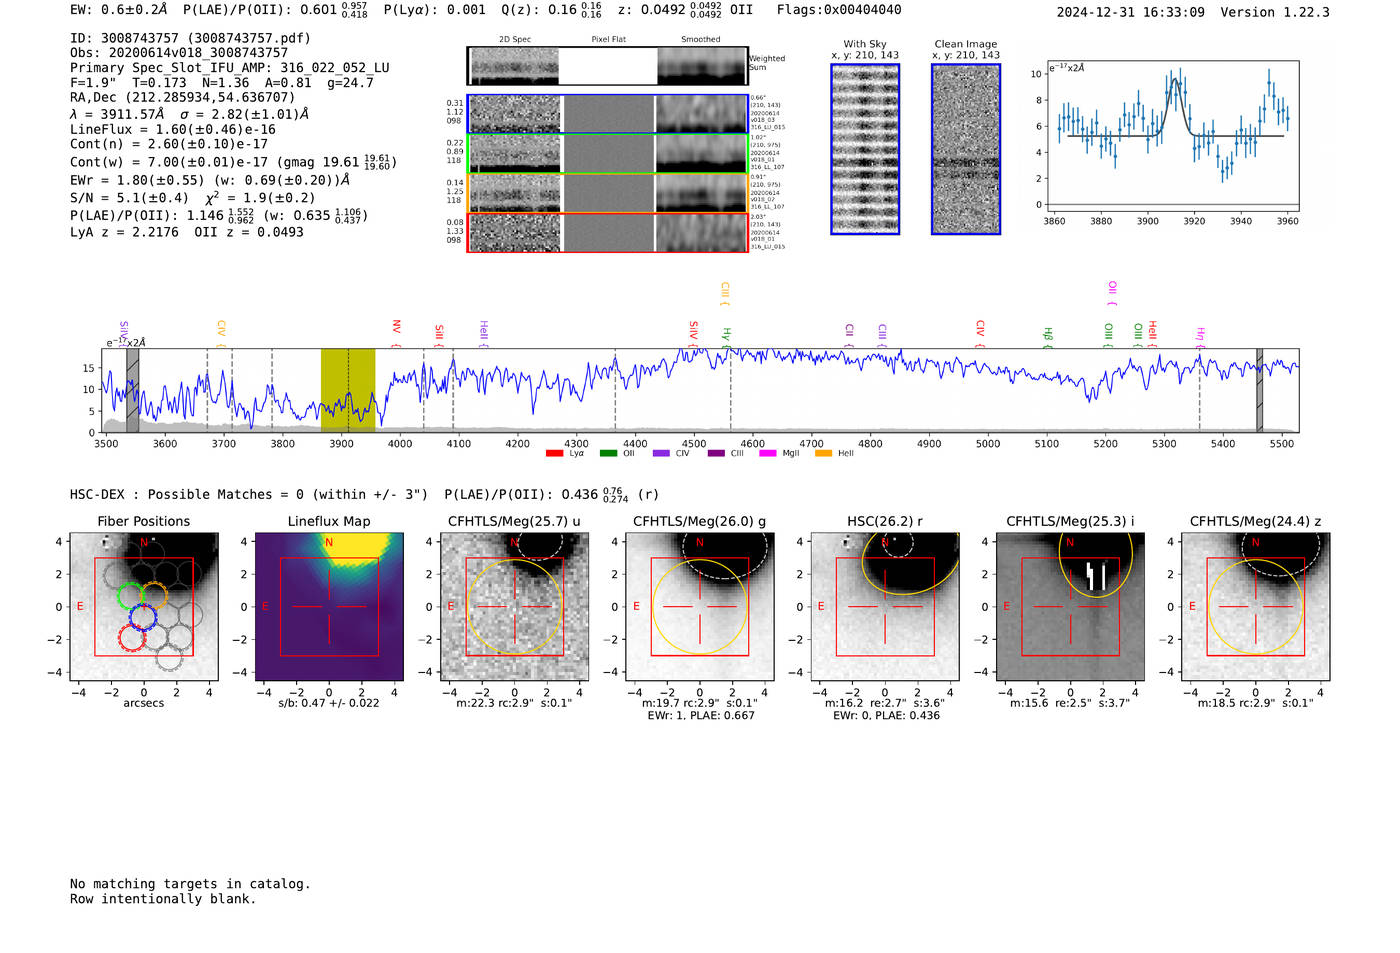
Task: Click the "Smoothed" column header
Action: [x=701, y=40]
